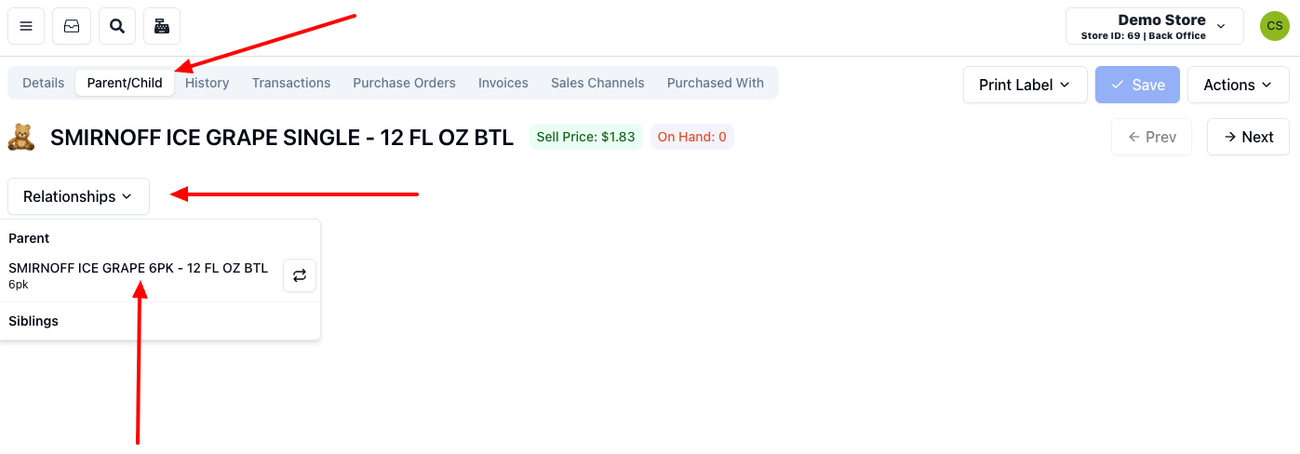Click the teddy bear product image
The image size is (1300, 454).
click(x=21, y=137)
